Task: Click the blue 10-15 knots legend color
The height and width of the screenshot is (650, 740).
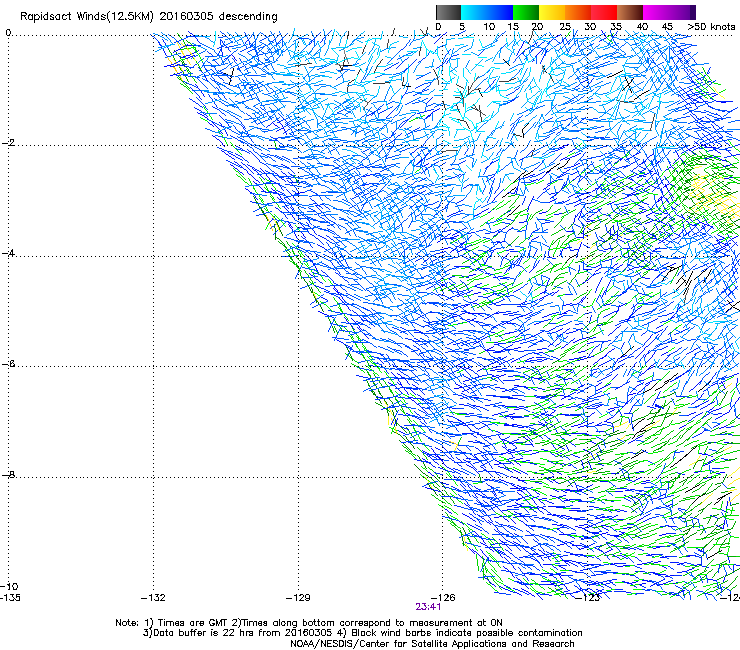Action: (500, 12)
